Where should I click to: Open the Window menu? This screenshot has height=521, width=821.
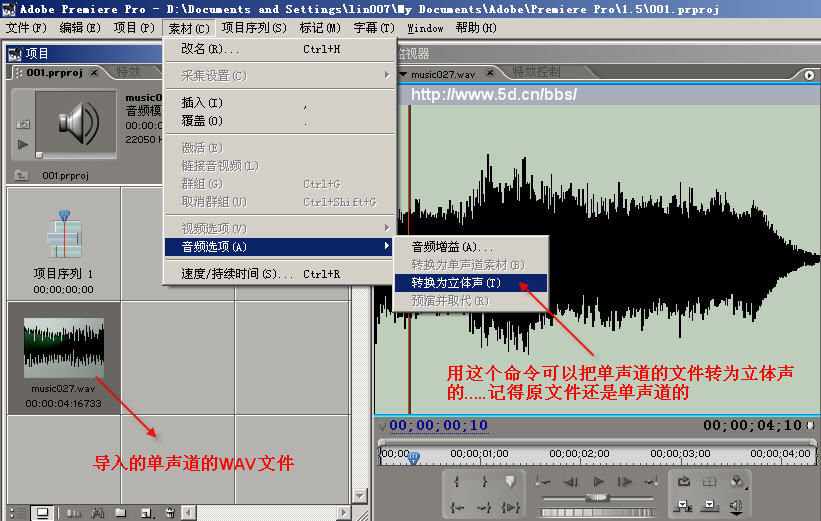425,28
